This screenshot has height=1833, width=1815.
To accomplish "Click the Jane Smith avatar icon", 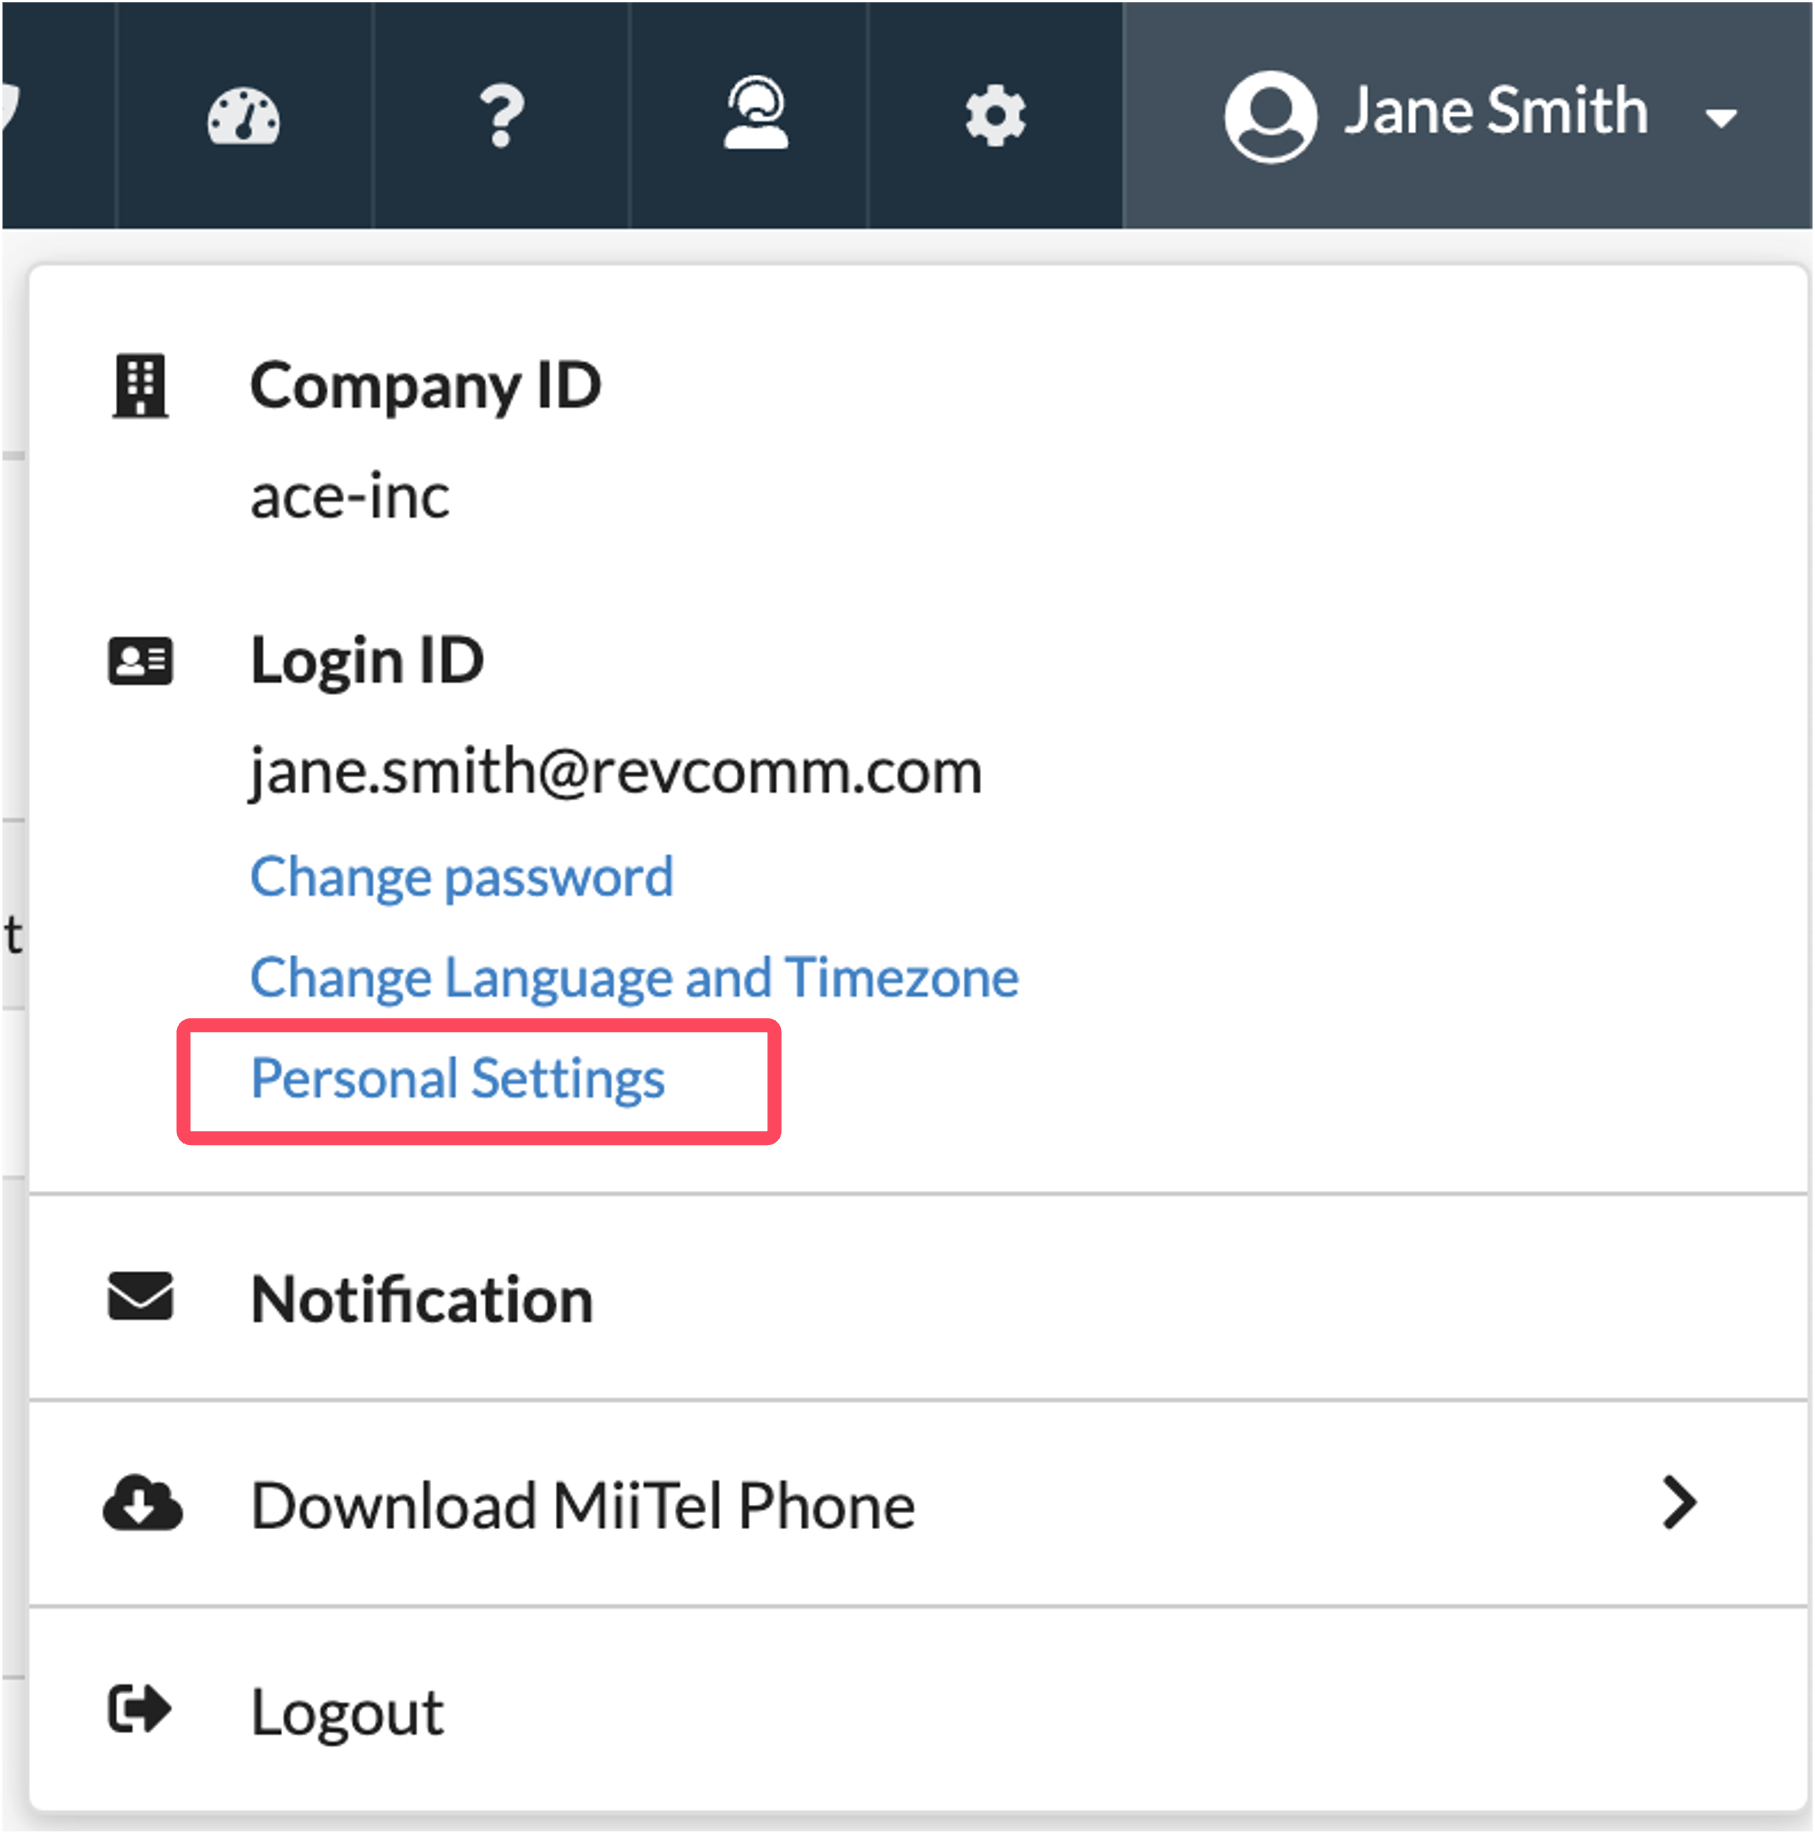I will coord(1270,116).
